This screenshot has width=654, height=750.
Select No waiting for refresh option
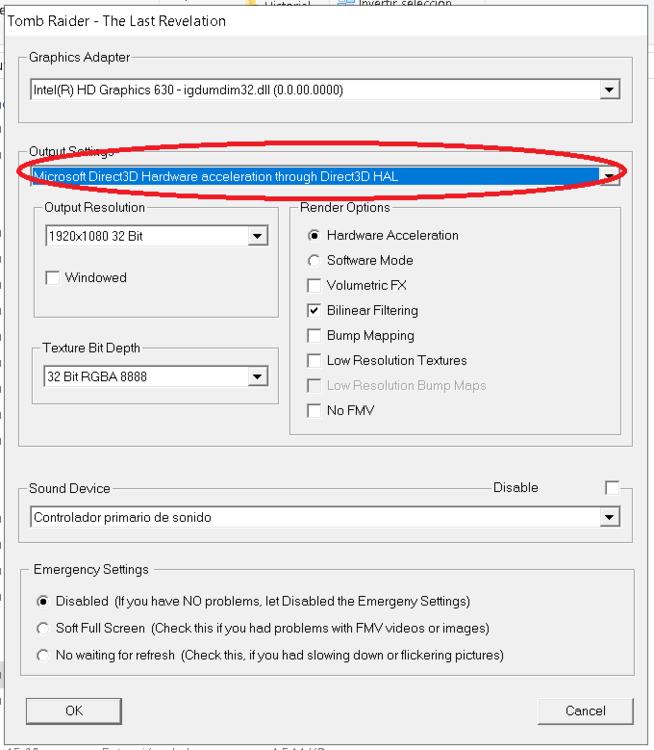(42, 656)
